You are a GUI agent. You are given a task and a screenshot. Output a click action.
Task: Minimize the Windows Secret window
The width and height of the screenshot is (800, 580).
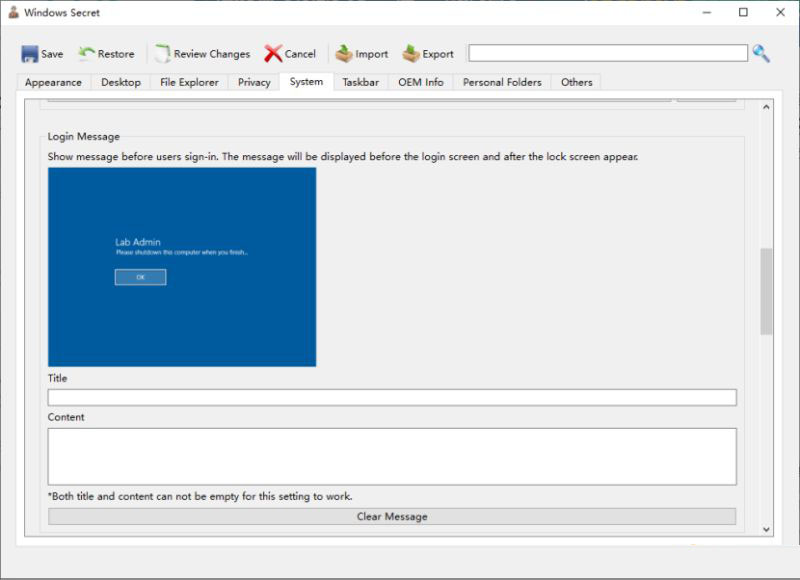(x=707, y=12)
